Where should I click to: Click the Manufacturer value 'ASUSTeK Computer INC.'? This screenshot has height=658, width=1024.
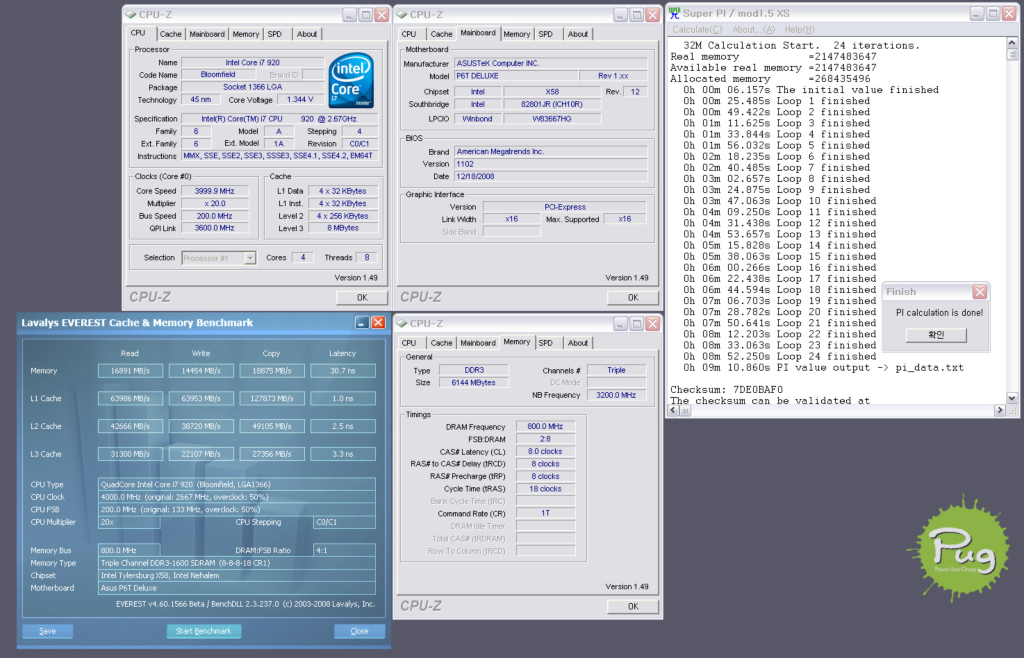(551, 63)
